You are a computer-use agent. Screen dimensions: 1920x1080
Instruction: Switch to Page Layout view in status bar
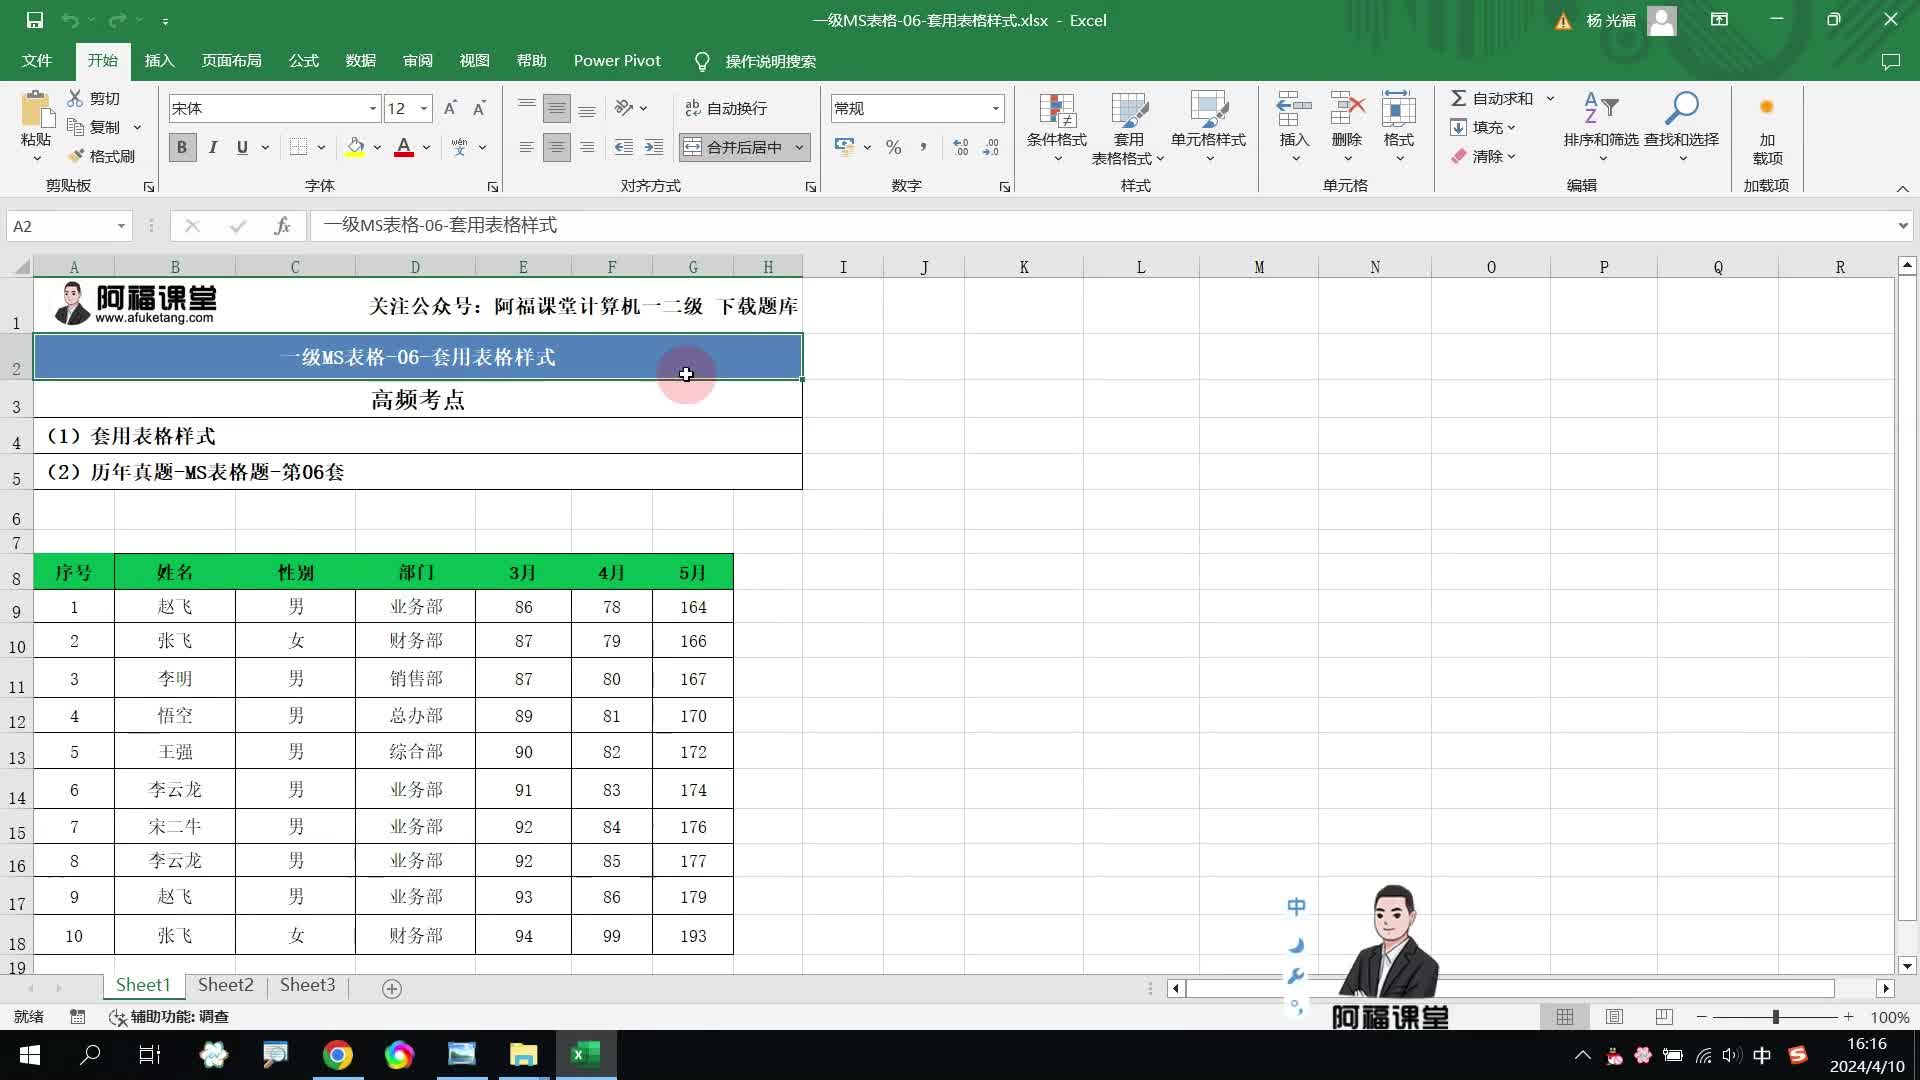(x=1614, y=1017)
